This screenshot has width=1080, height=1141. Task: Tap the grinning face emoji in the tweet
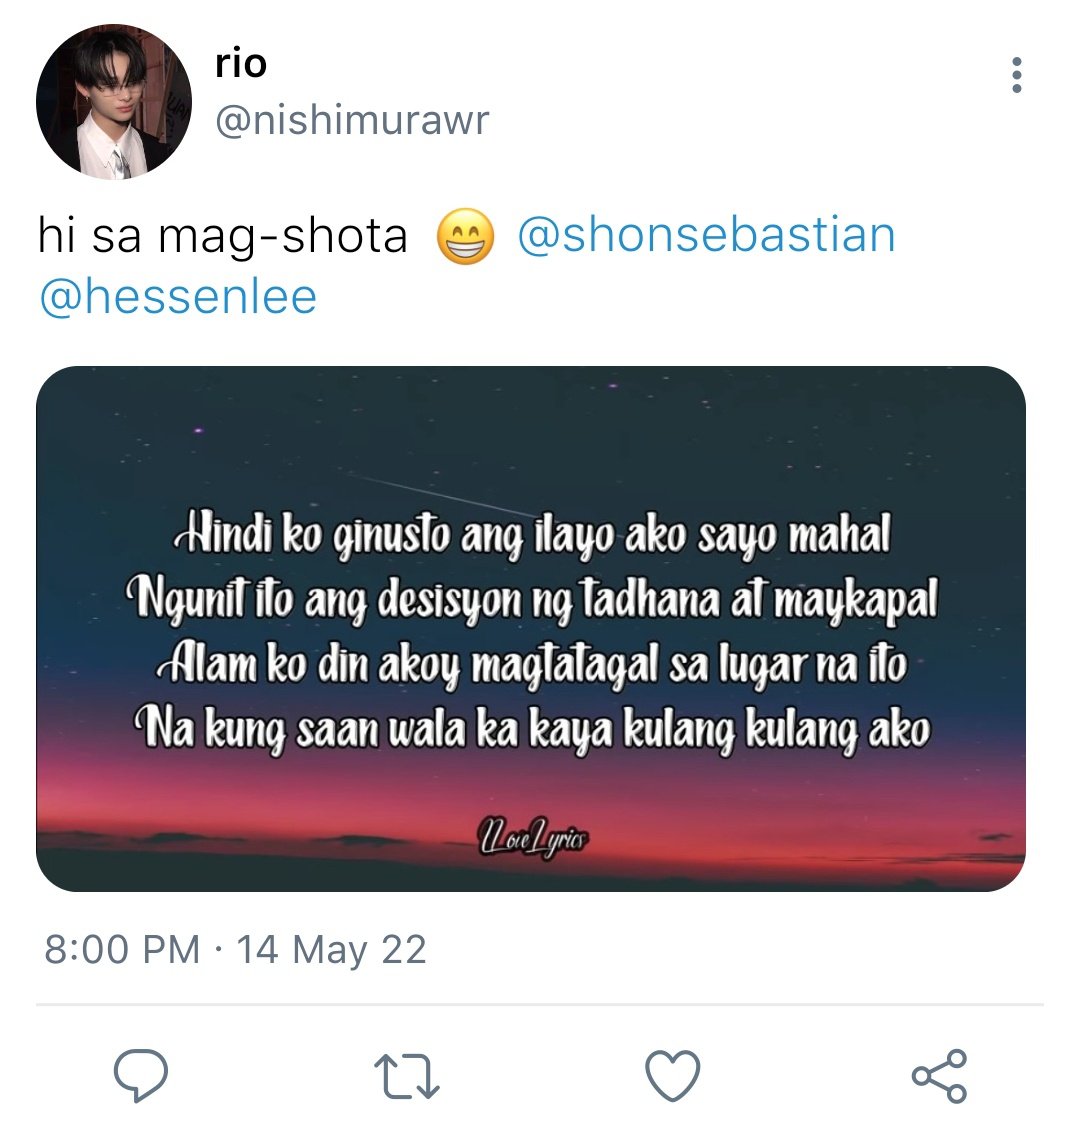465,236
